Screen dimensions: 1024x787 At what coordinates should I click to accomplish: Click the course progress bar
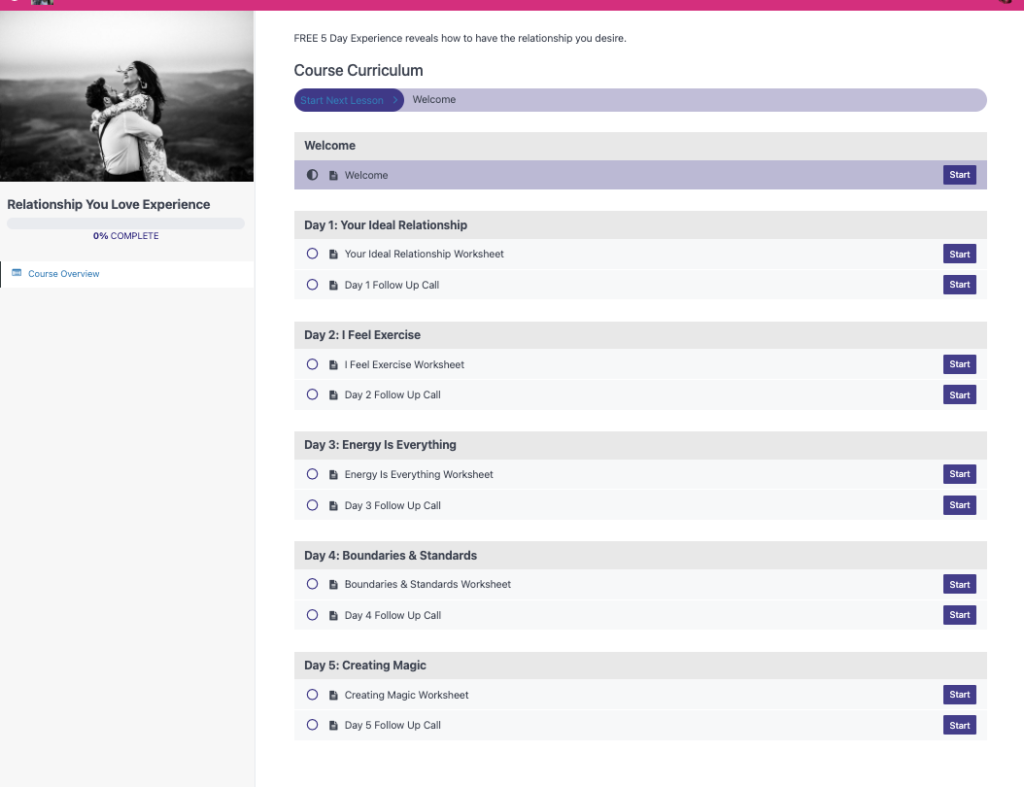tap(125, 223)
